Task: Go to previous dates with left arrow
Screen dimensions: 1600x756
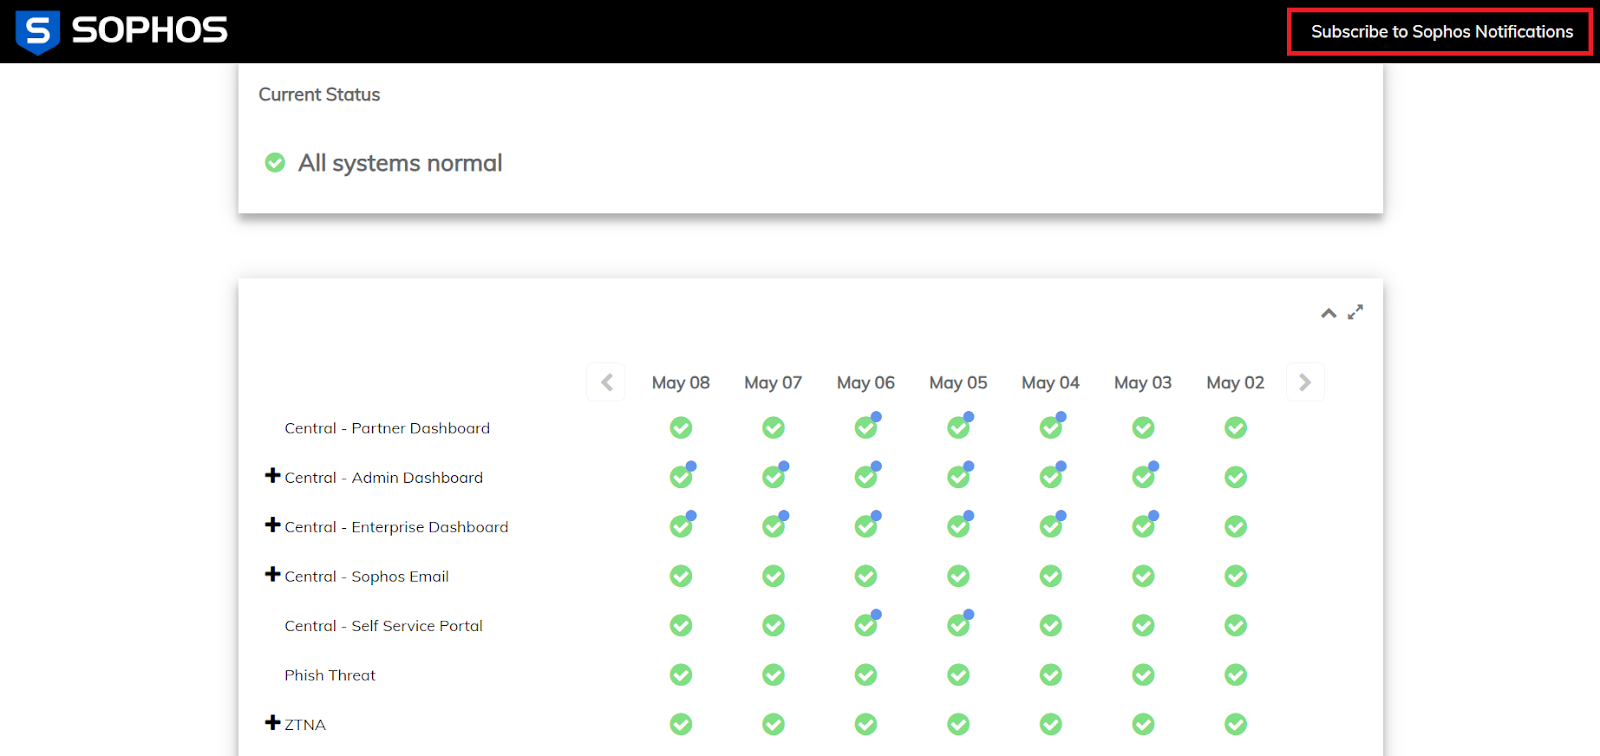Action: (x=606, y=382)
